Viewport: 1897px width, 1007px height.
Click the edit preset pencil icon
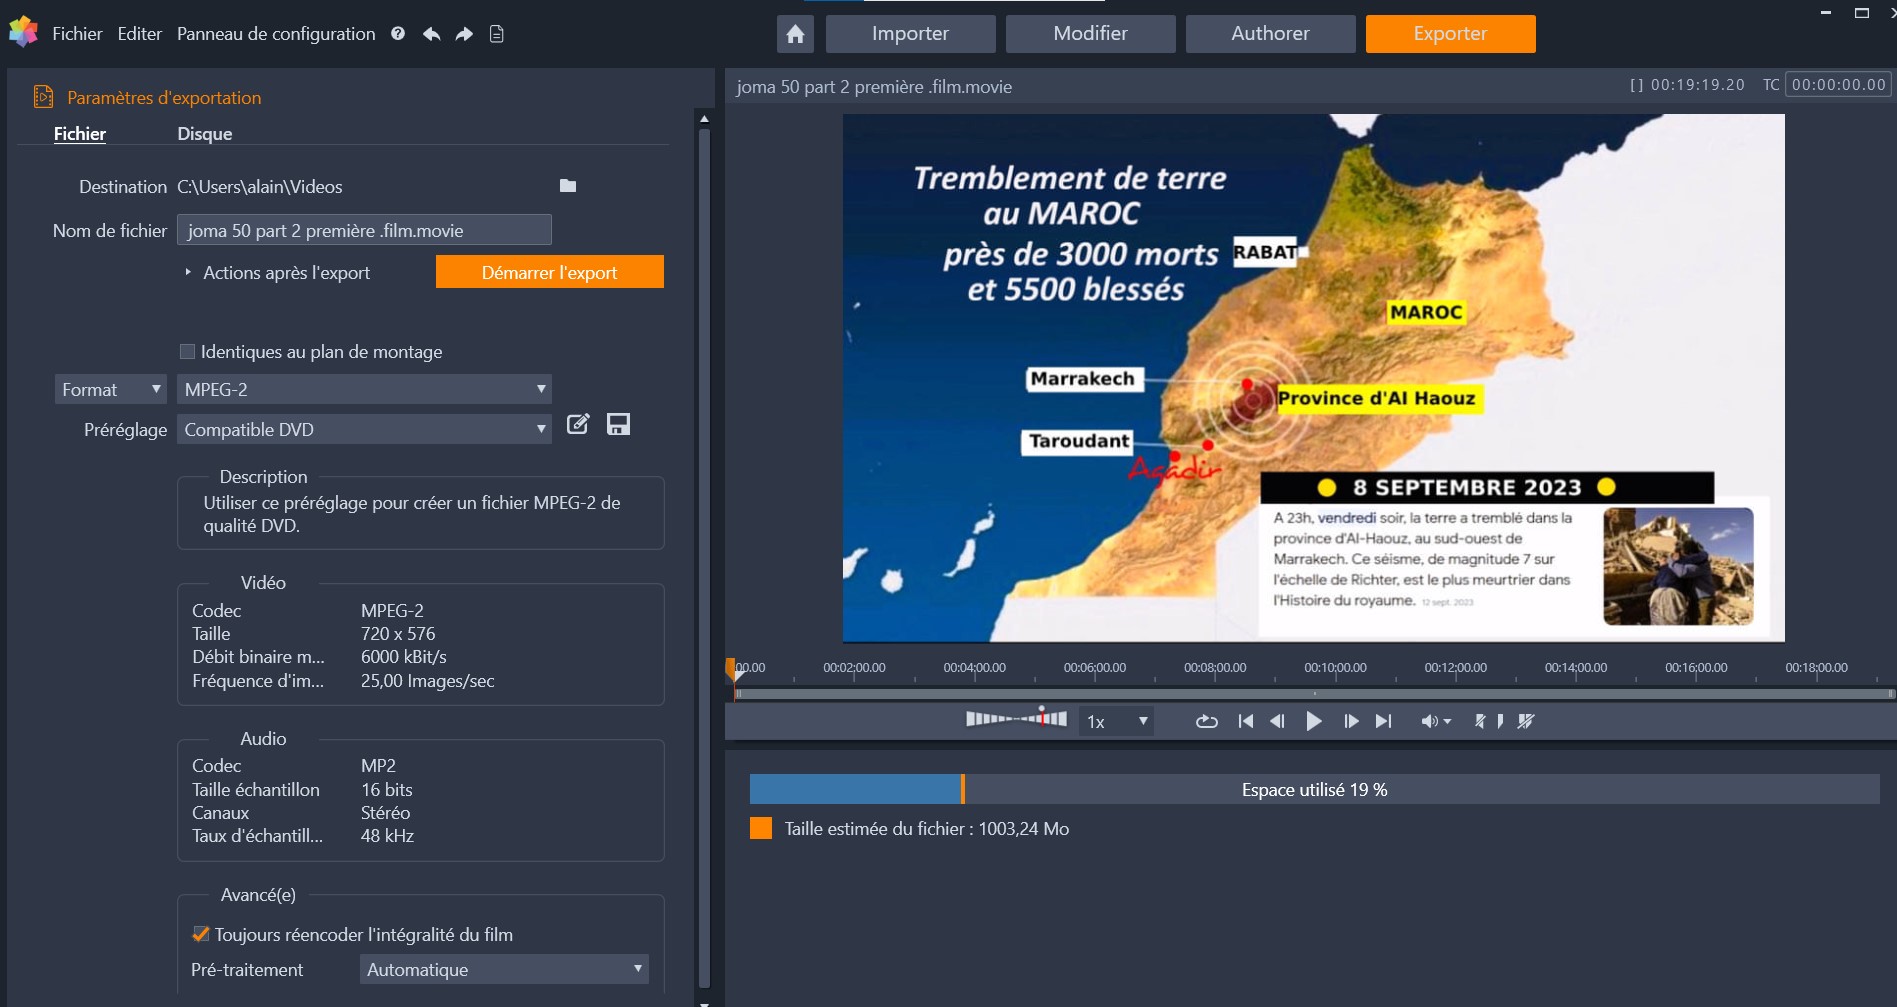point(578,424)
